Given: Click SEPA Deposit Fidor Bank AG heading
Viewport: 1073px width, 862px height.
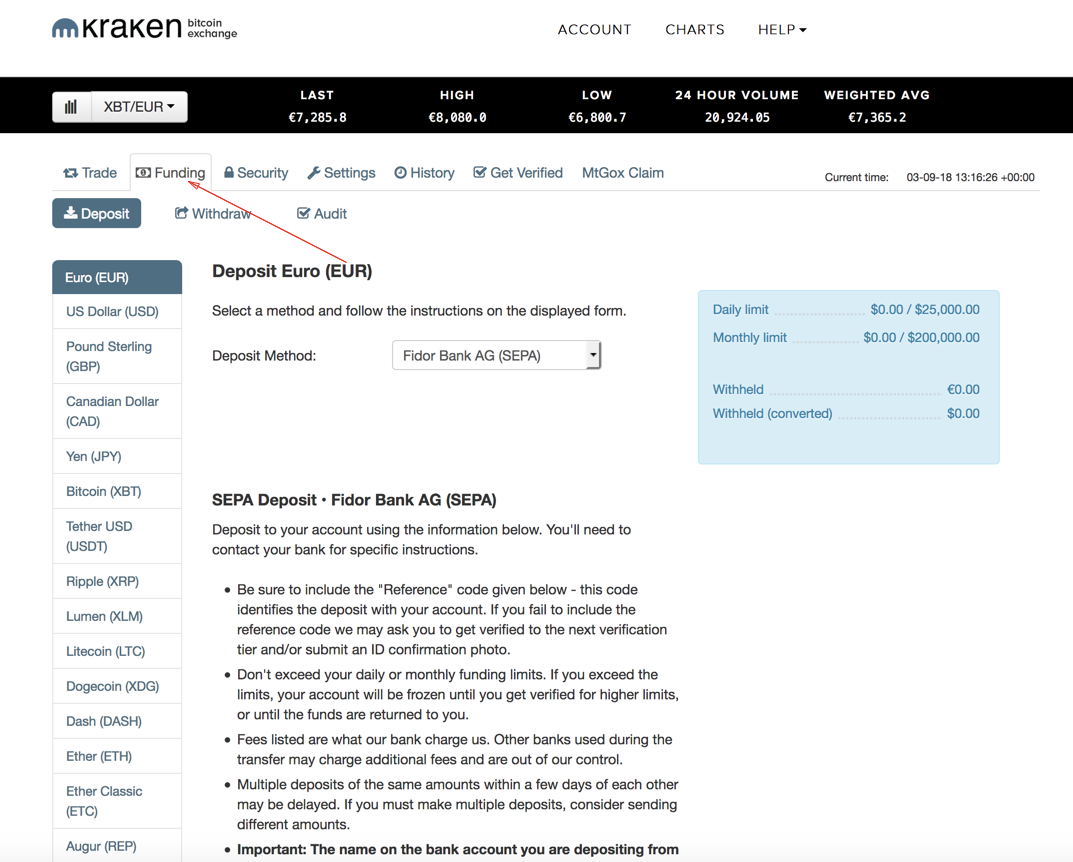Looking at the screenshot, I should pyautogui.click(x=354, y=500).
